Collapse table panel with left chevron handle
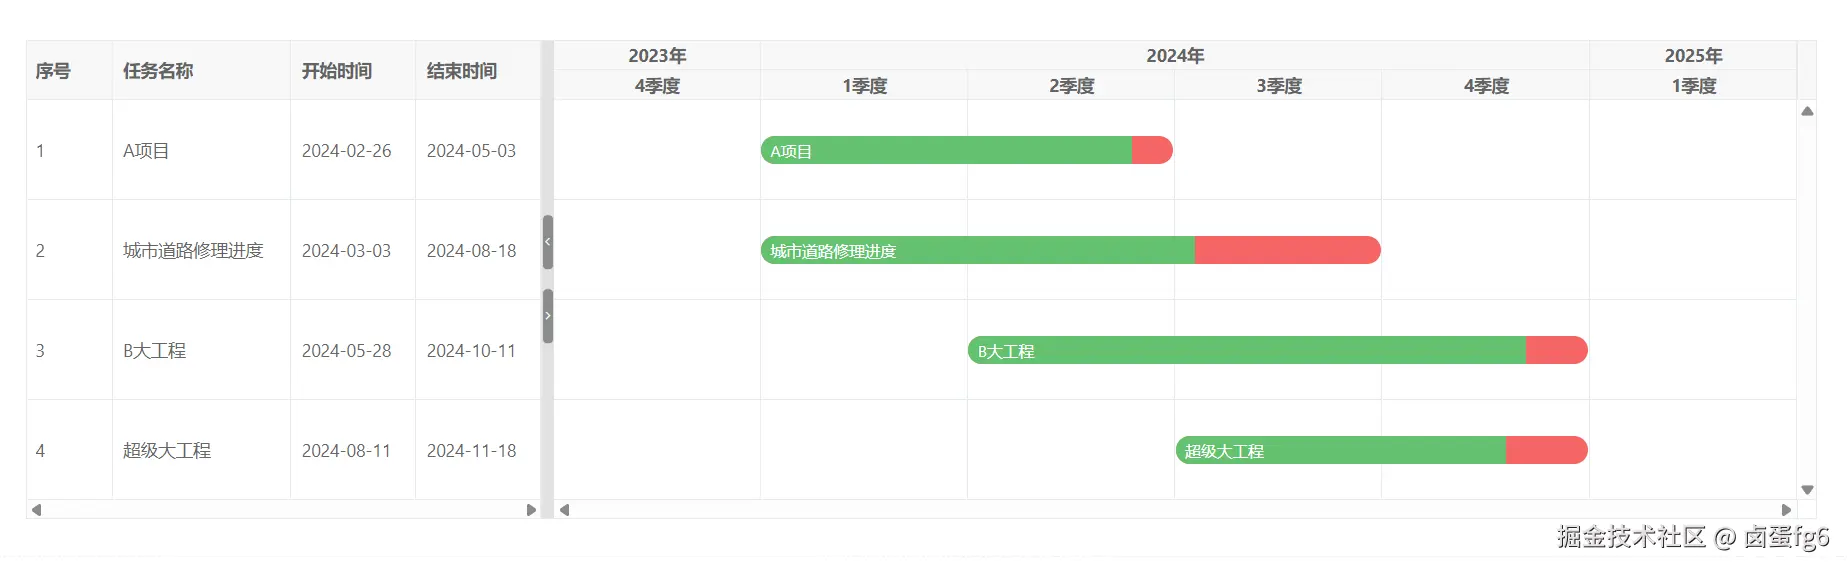This screenshot has height=570, width=1847. pos(547,242)
